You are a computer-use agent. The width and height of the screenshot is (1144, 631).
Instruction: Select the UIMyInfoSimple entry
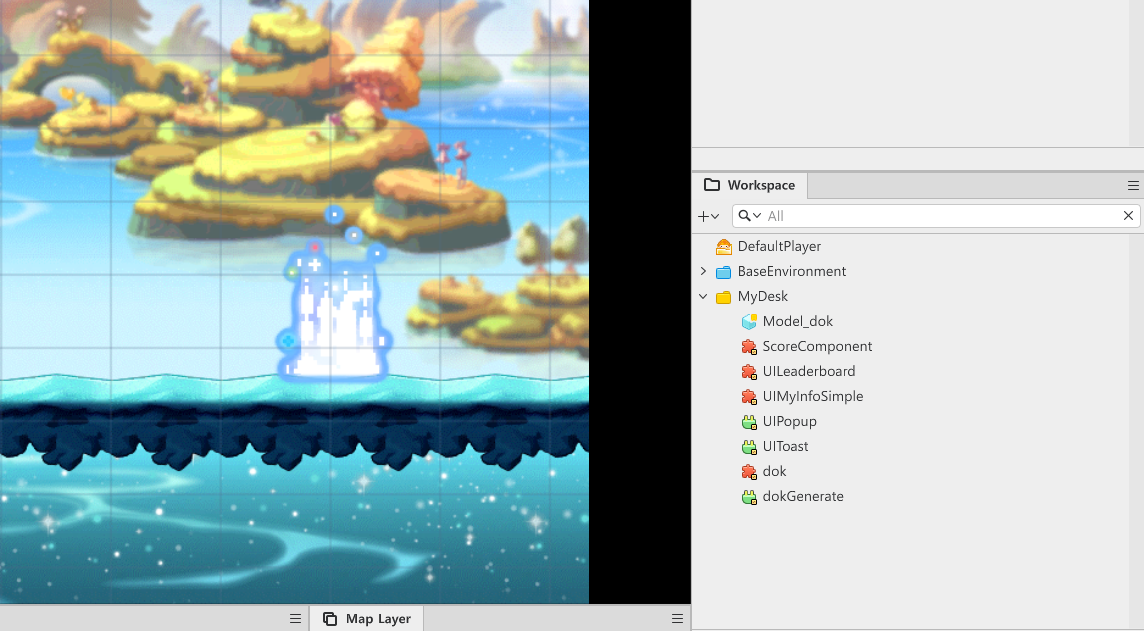(813, 397)
